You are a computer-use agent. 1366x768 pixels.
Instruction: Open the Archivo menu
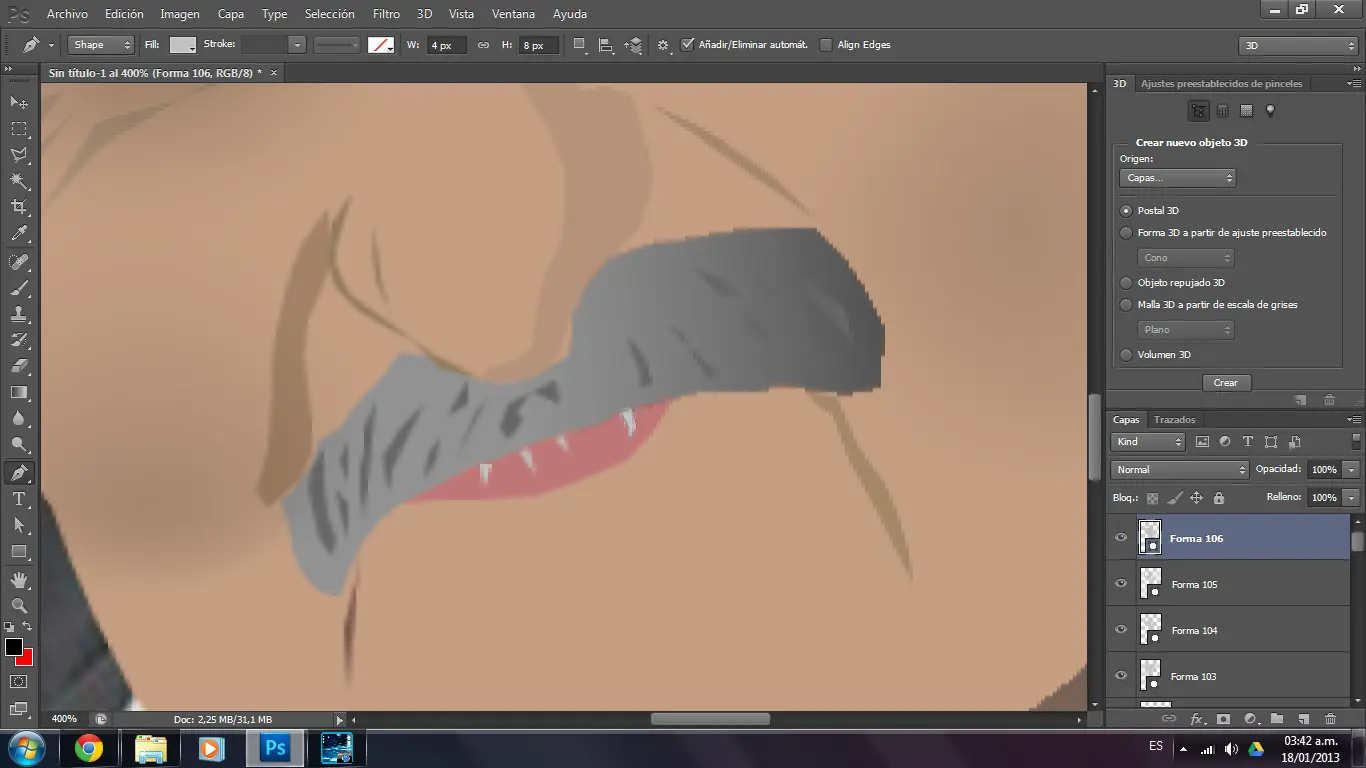(x=67, y=14)
